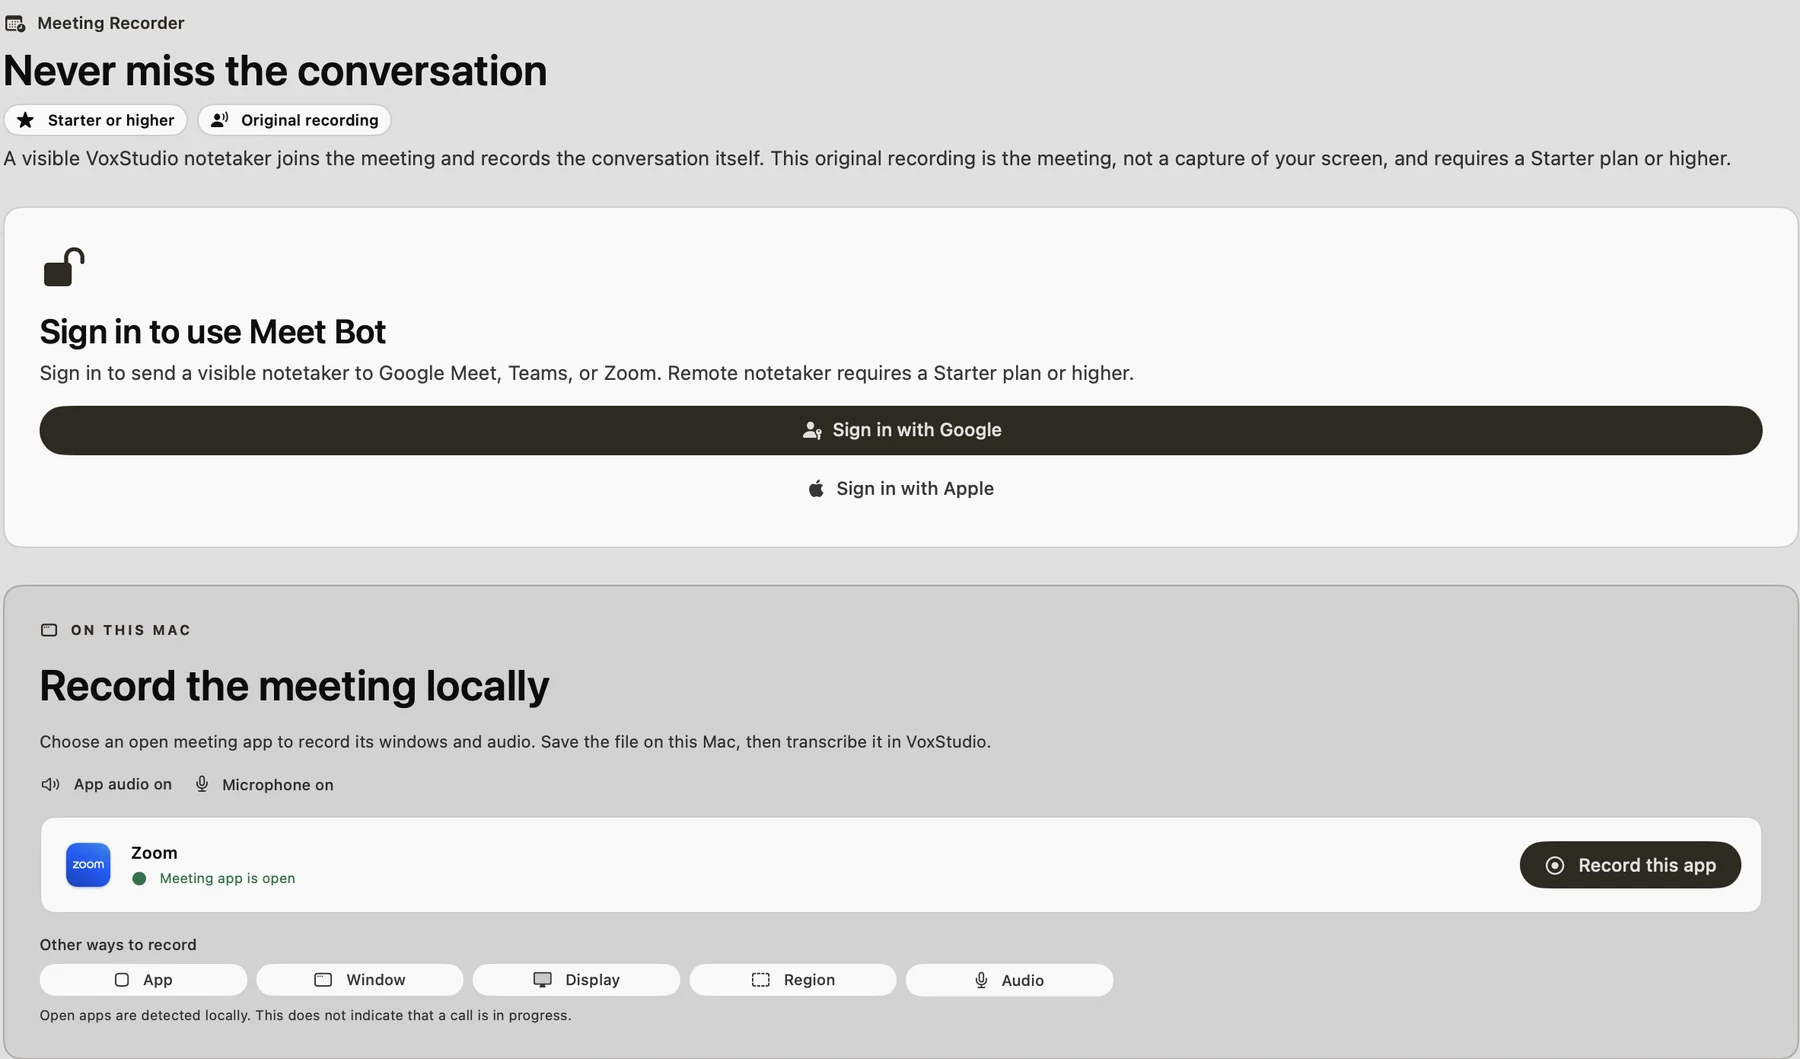Click the Never miss the conversation heading
This screenshot has width=1800, height=1059.
275,71
